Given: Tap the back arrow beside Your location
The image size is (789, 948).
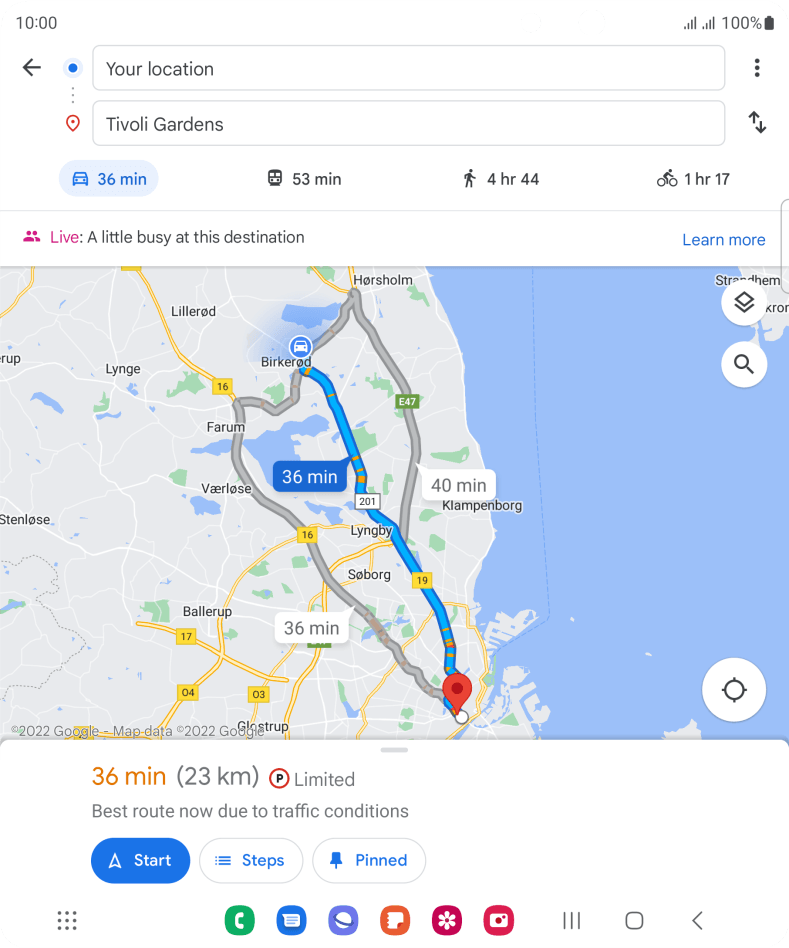Looking at the screenshot, I should (x=31, y=67).
